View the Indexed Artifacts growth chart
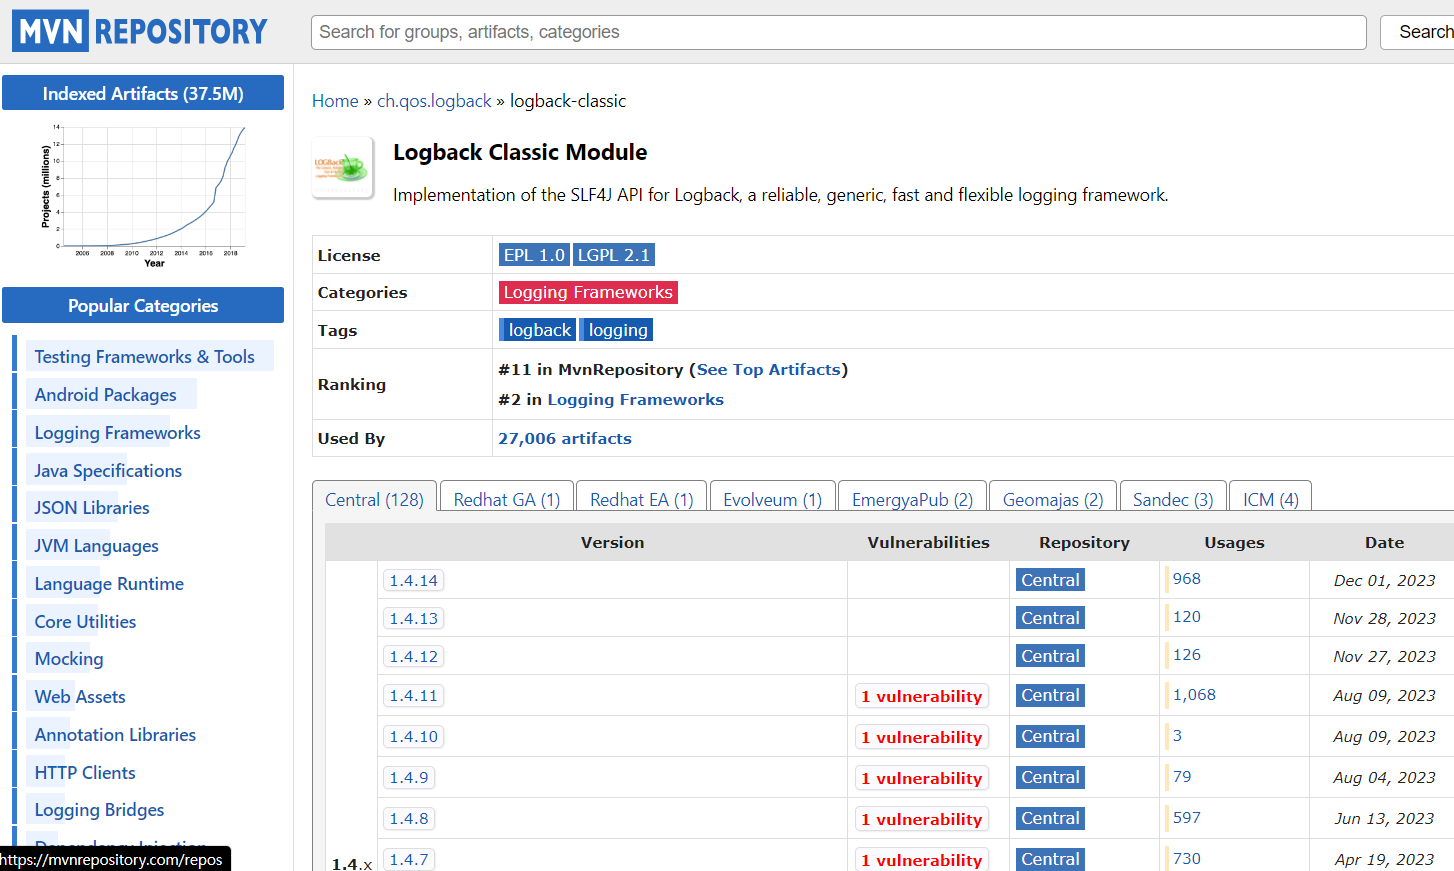This screenshot has width=1454, height=871. point(143,195)
